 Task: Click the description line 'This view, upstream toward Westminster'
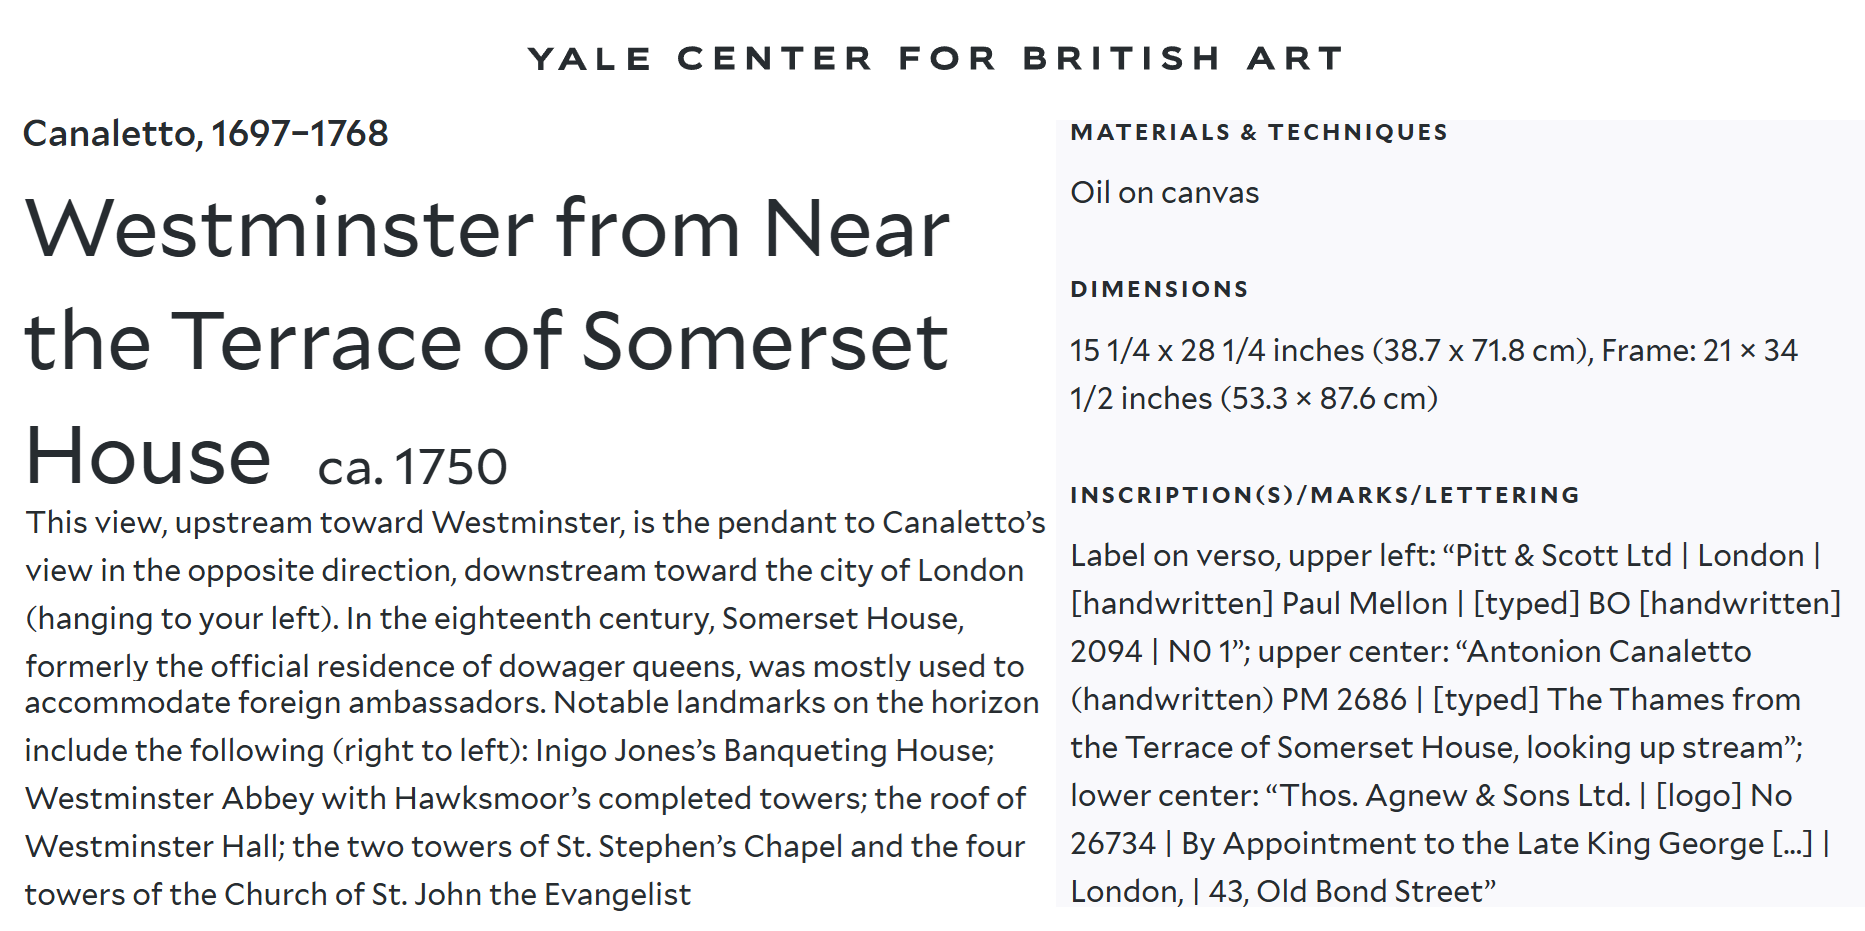coord(535,522)
